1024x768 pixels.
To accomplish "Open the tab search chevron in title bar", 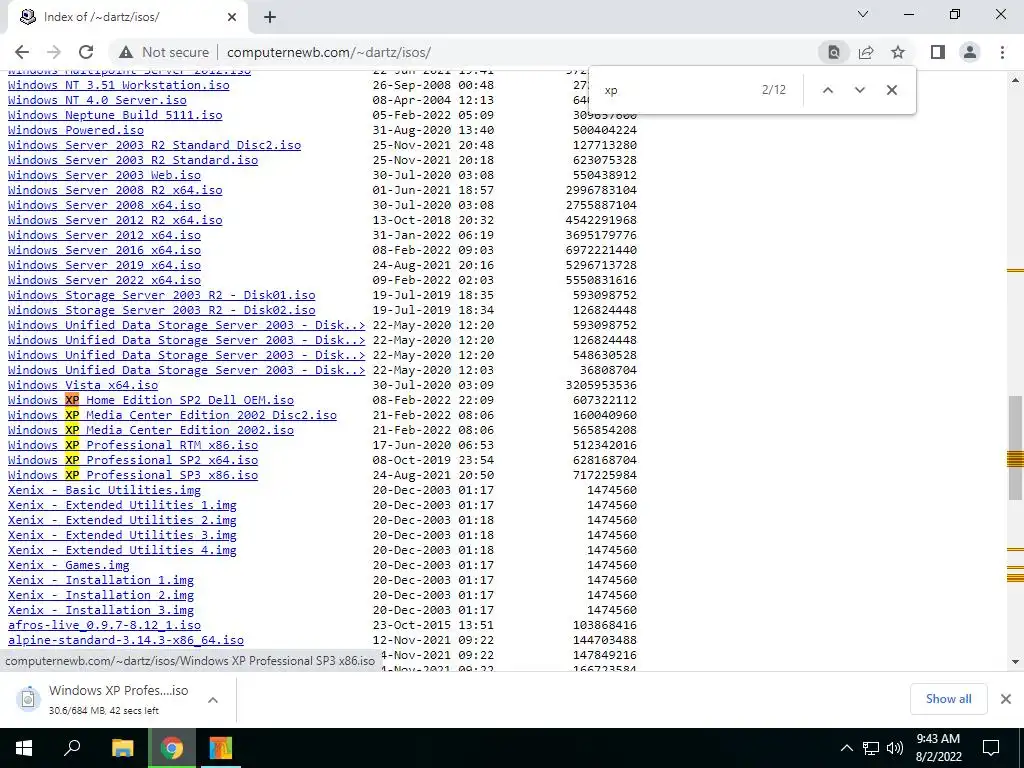I will click(x=863, y=14).
